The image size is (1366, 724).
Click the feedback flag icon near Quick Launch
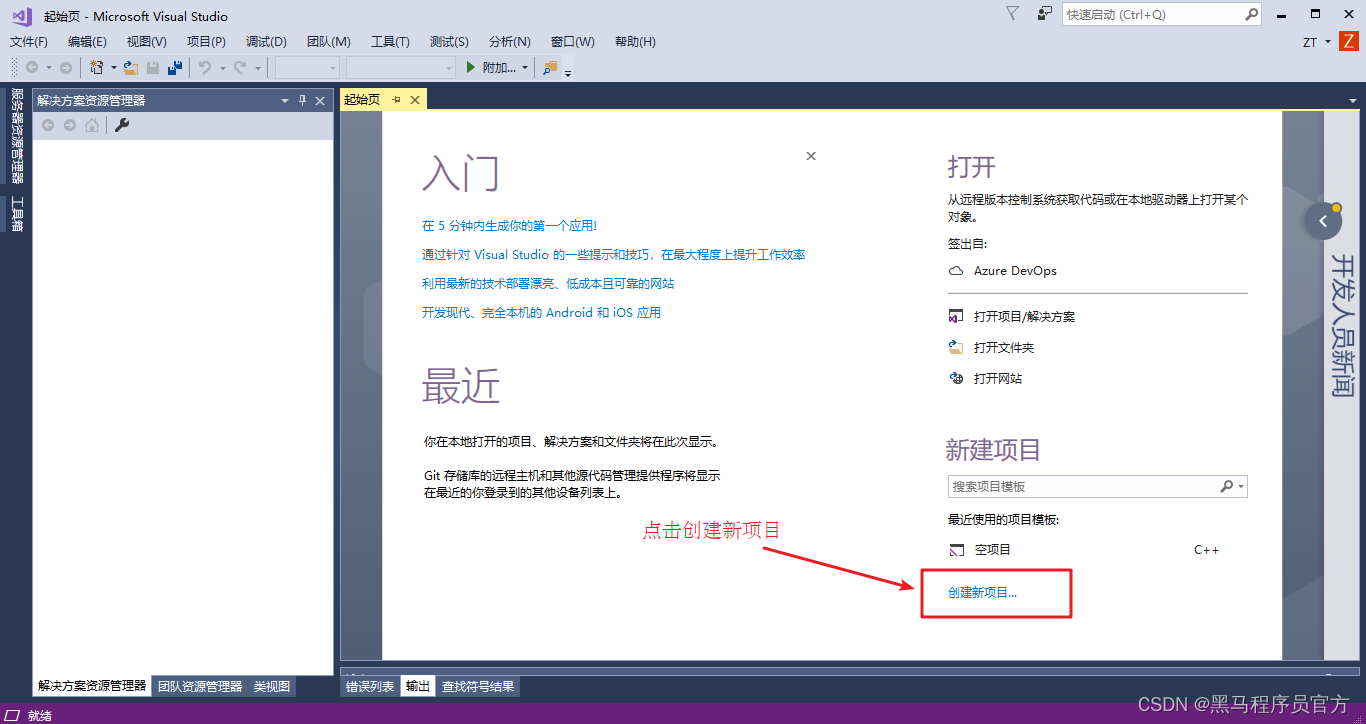(1012, 13)
